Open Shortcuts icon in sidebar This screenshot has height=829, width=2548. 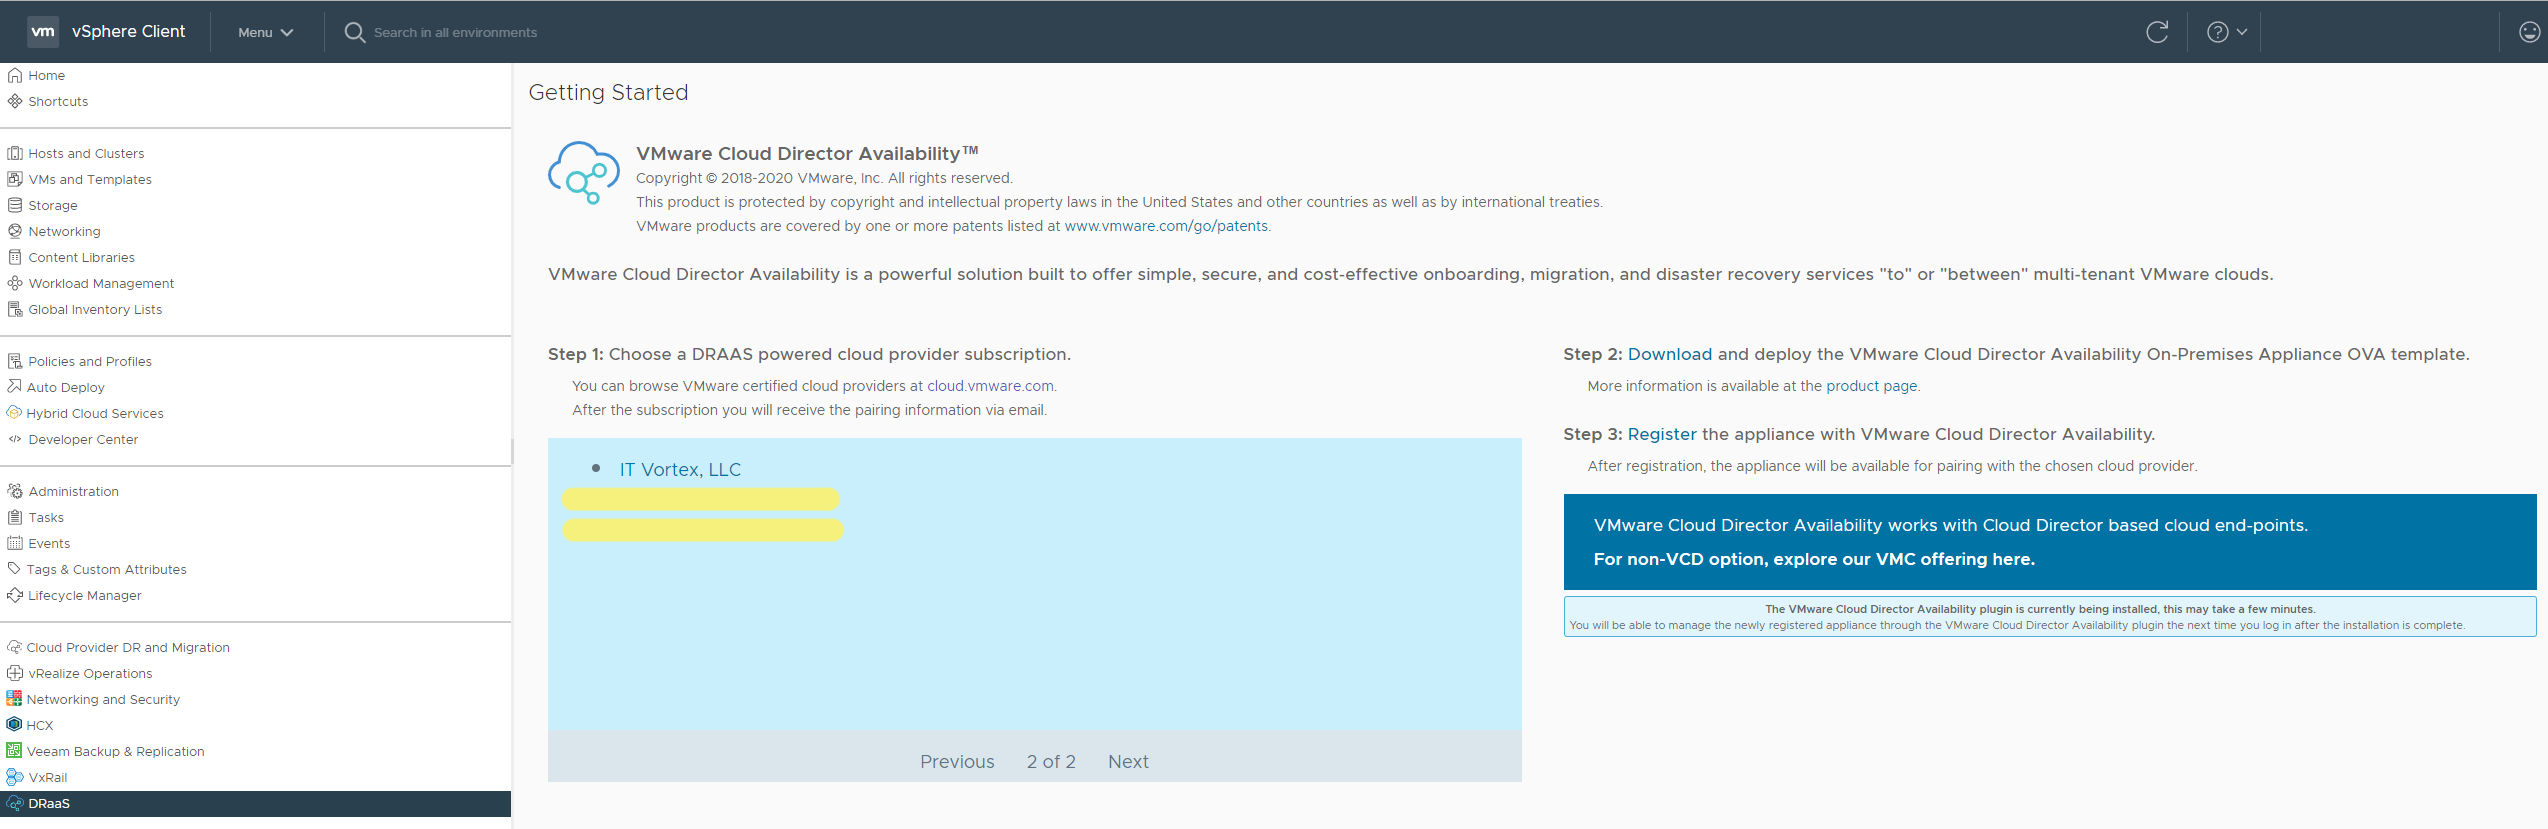pos(15,101)
